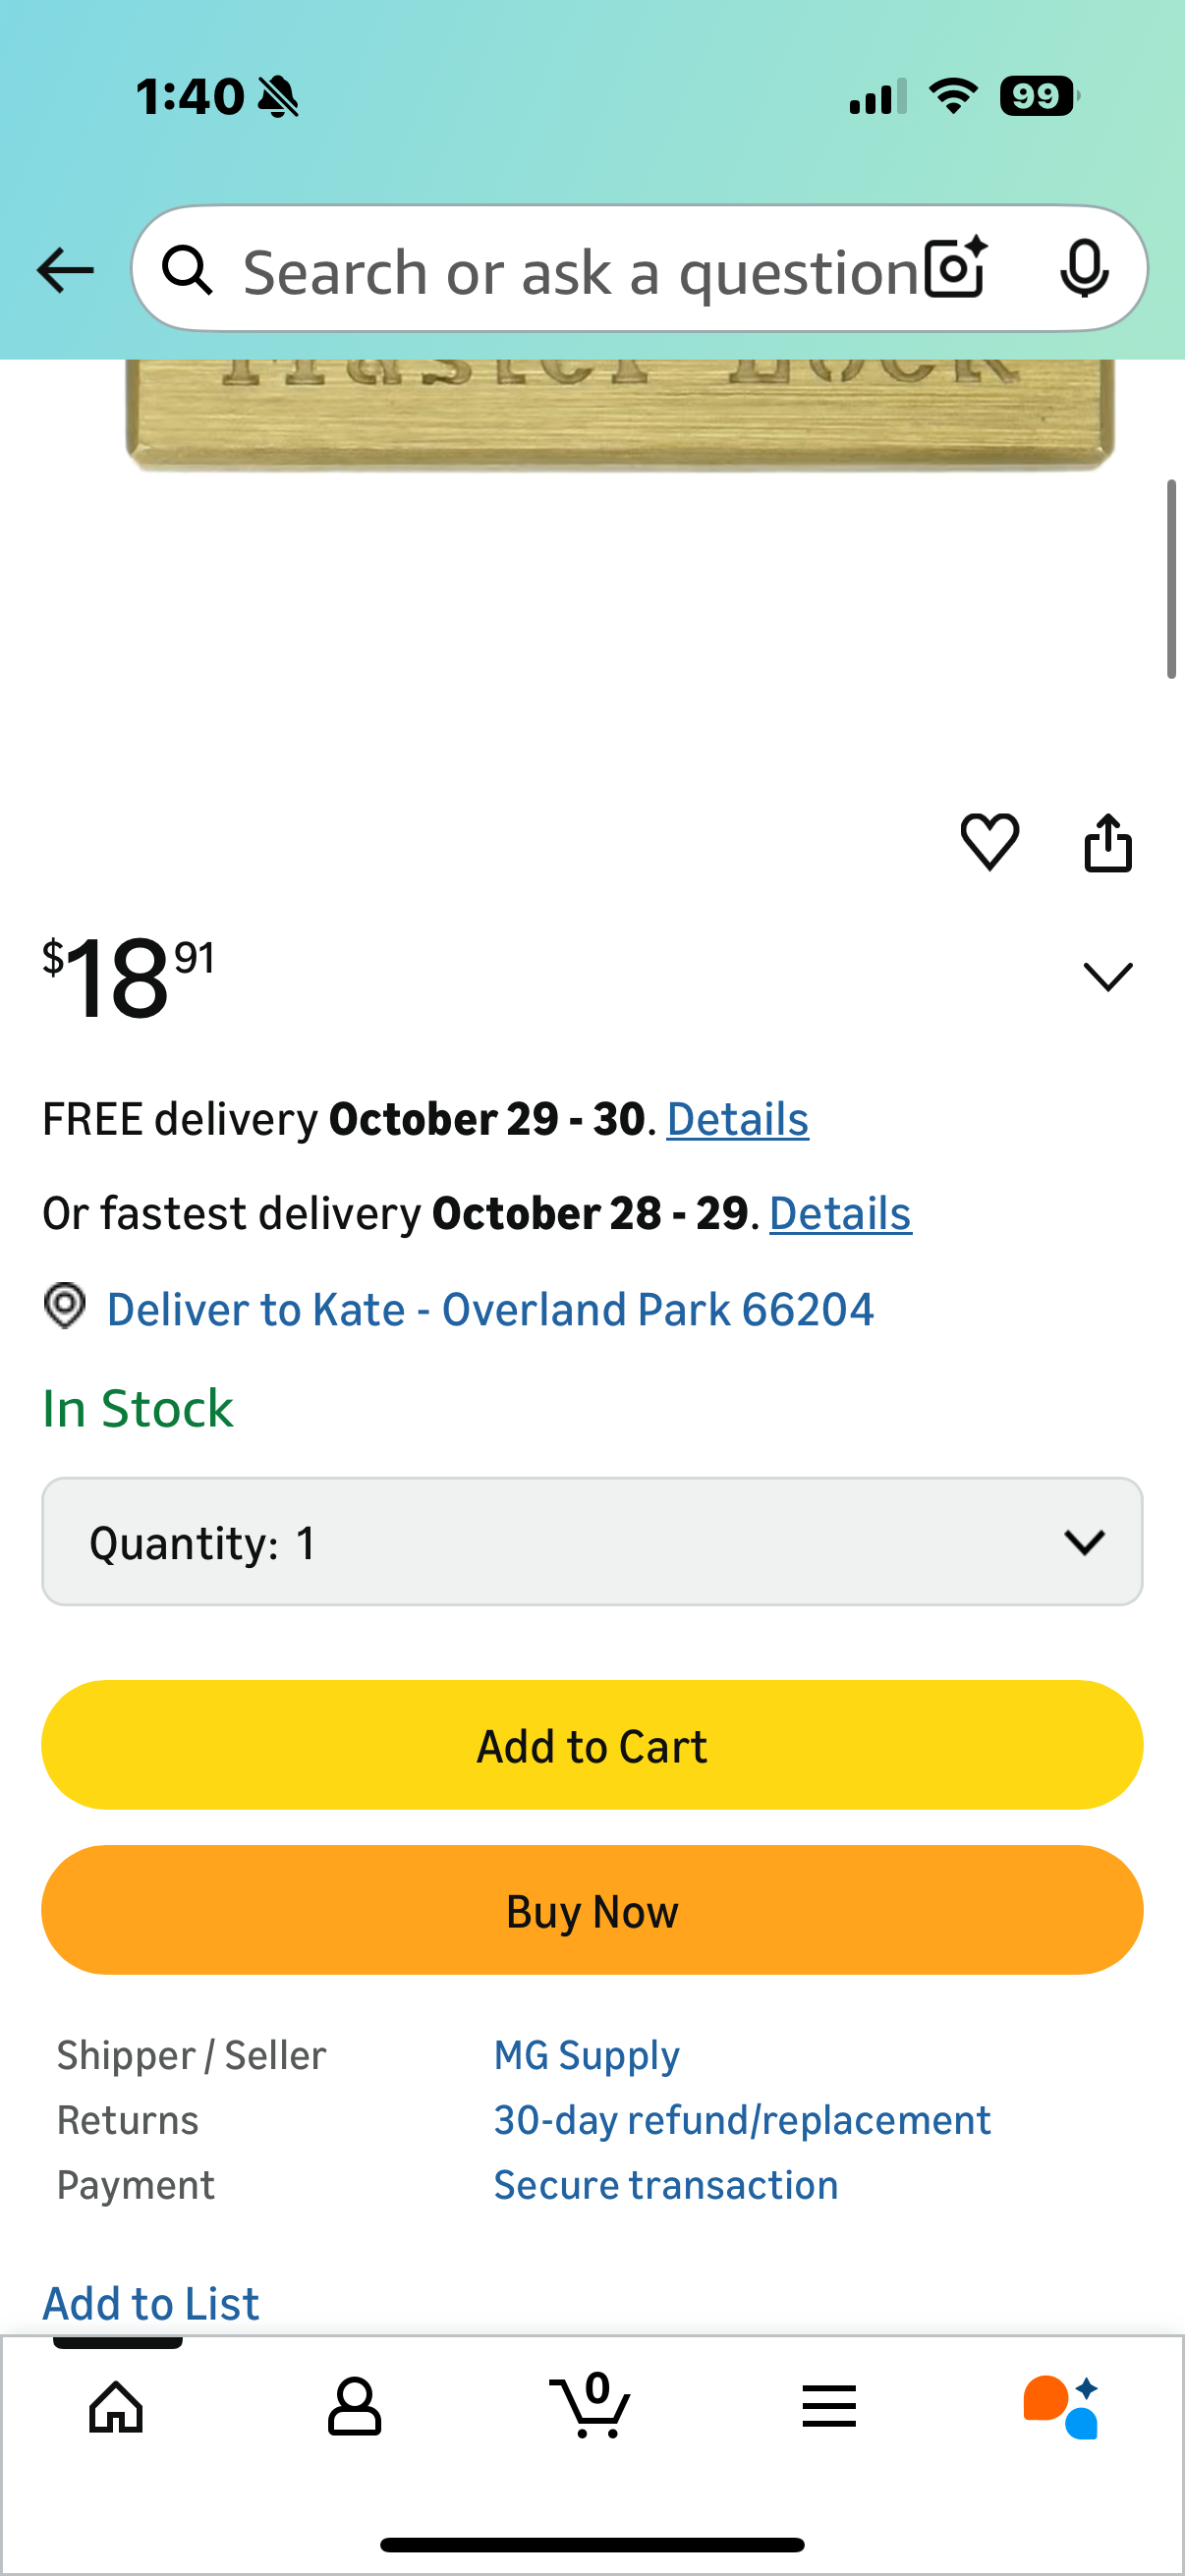This screenshot has height=2576, width=1185.
Task: Click the page scrollbar
Action: click(1171, 580)
